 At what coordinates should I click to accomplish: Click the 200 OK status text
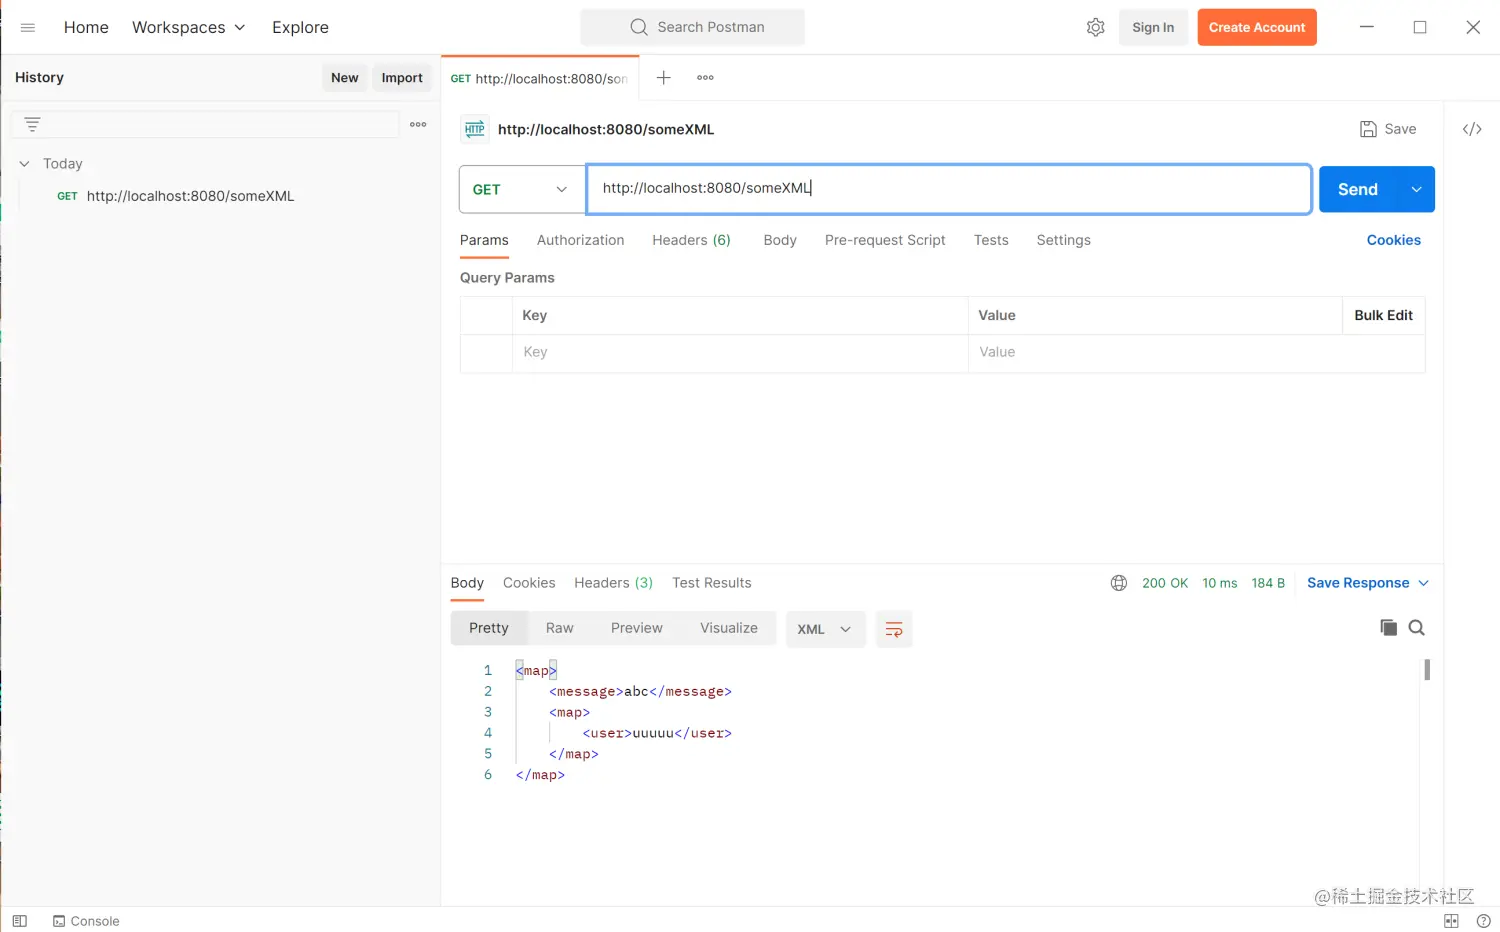(1165, 583)
